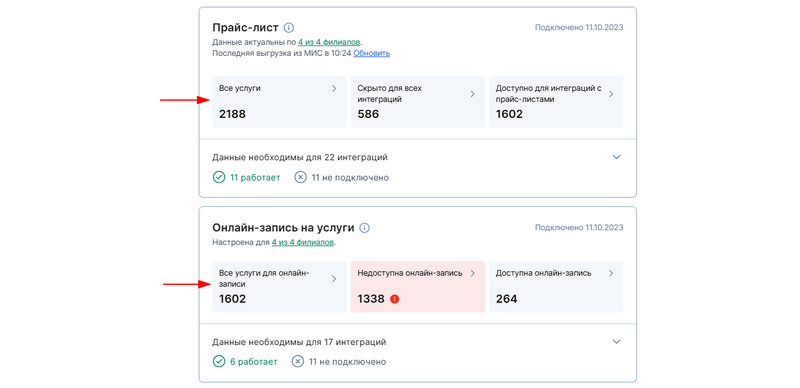800x388 pixels.
Task: Open the Все услуги для онлайн-записи arrow
Action: (334, 279)
